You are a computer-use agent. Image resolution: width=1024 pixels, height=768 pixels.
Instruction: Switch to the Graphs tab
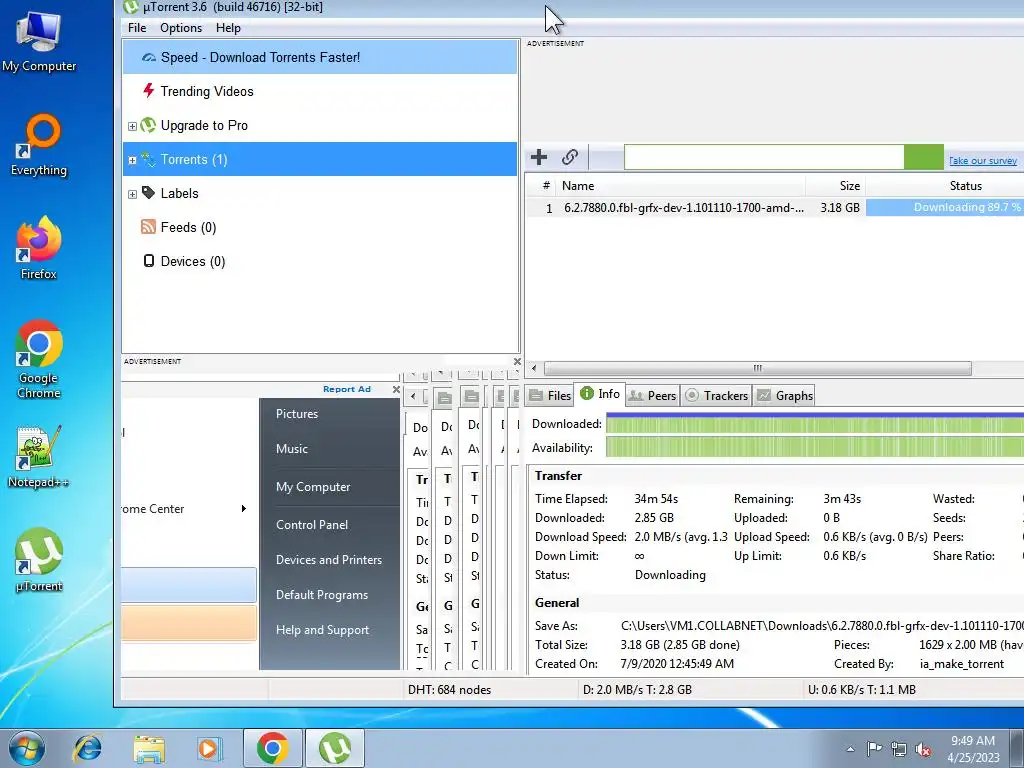point(784,395)
